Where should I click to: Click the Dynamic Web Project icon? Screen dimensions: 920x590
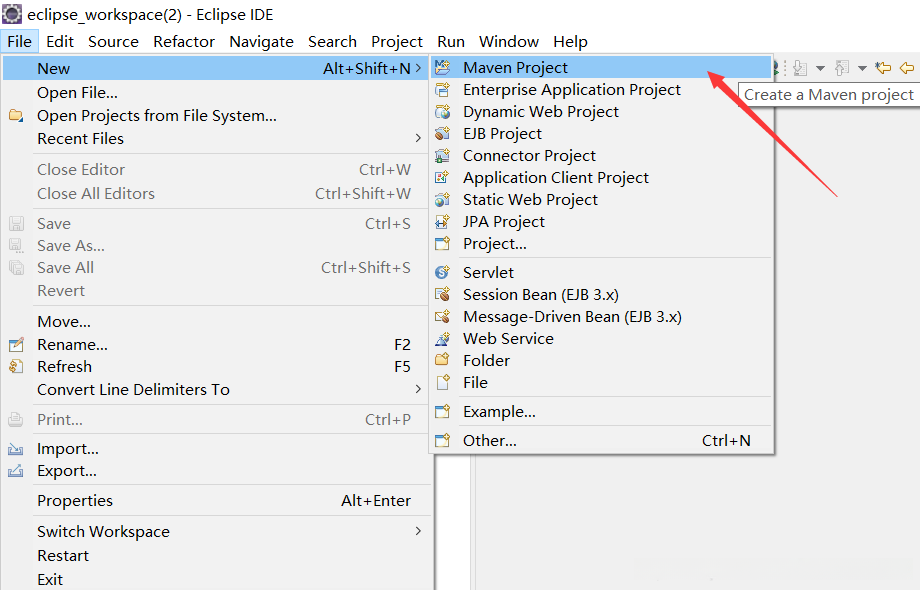point(443,112)
